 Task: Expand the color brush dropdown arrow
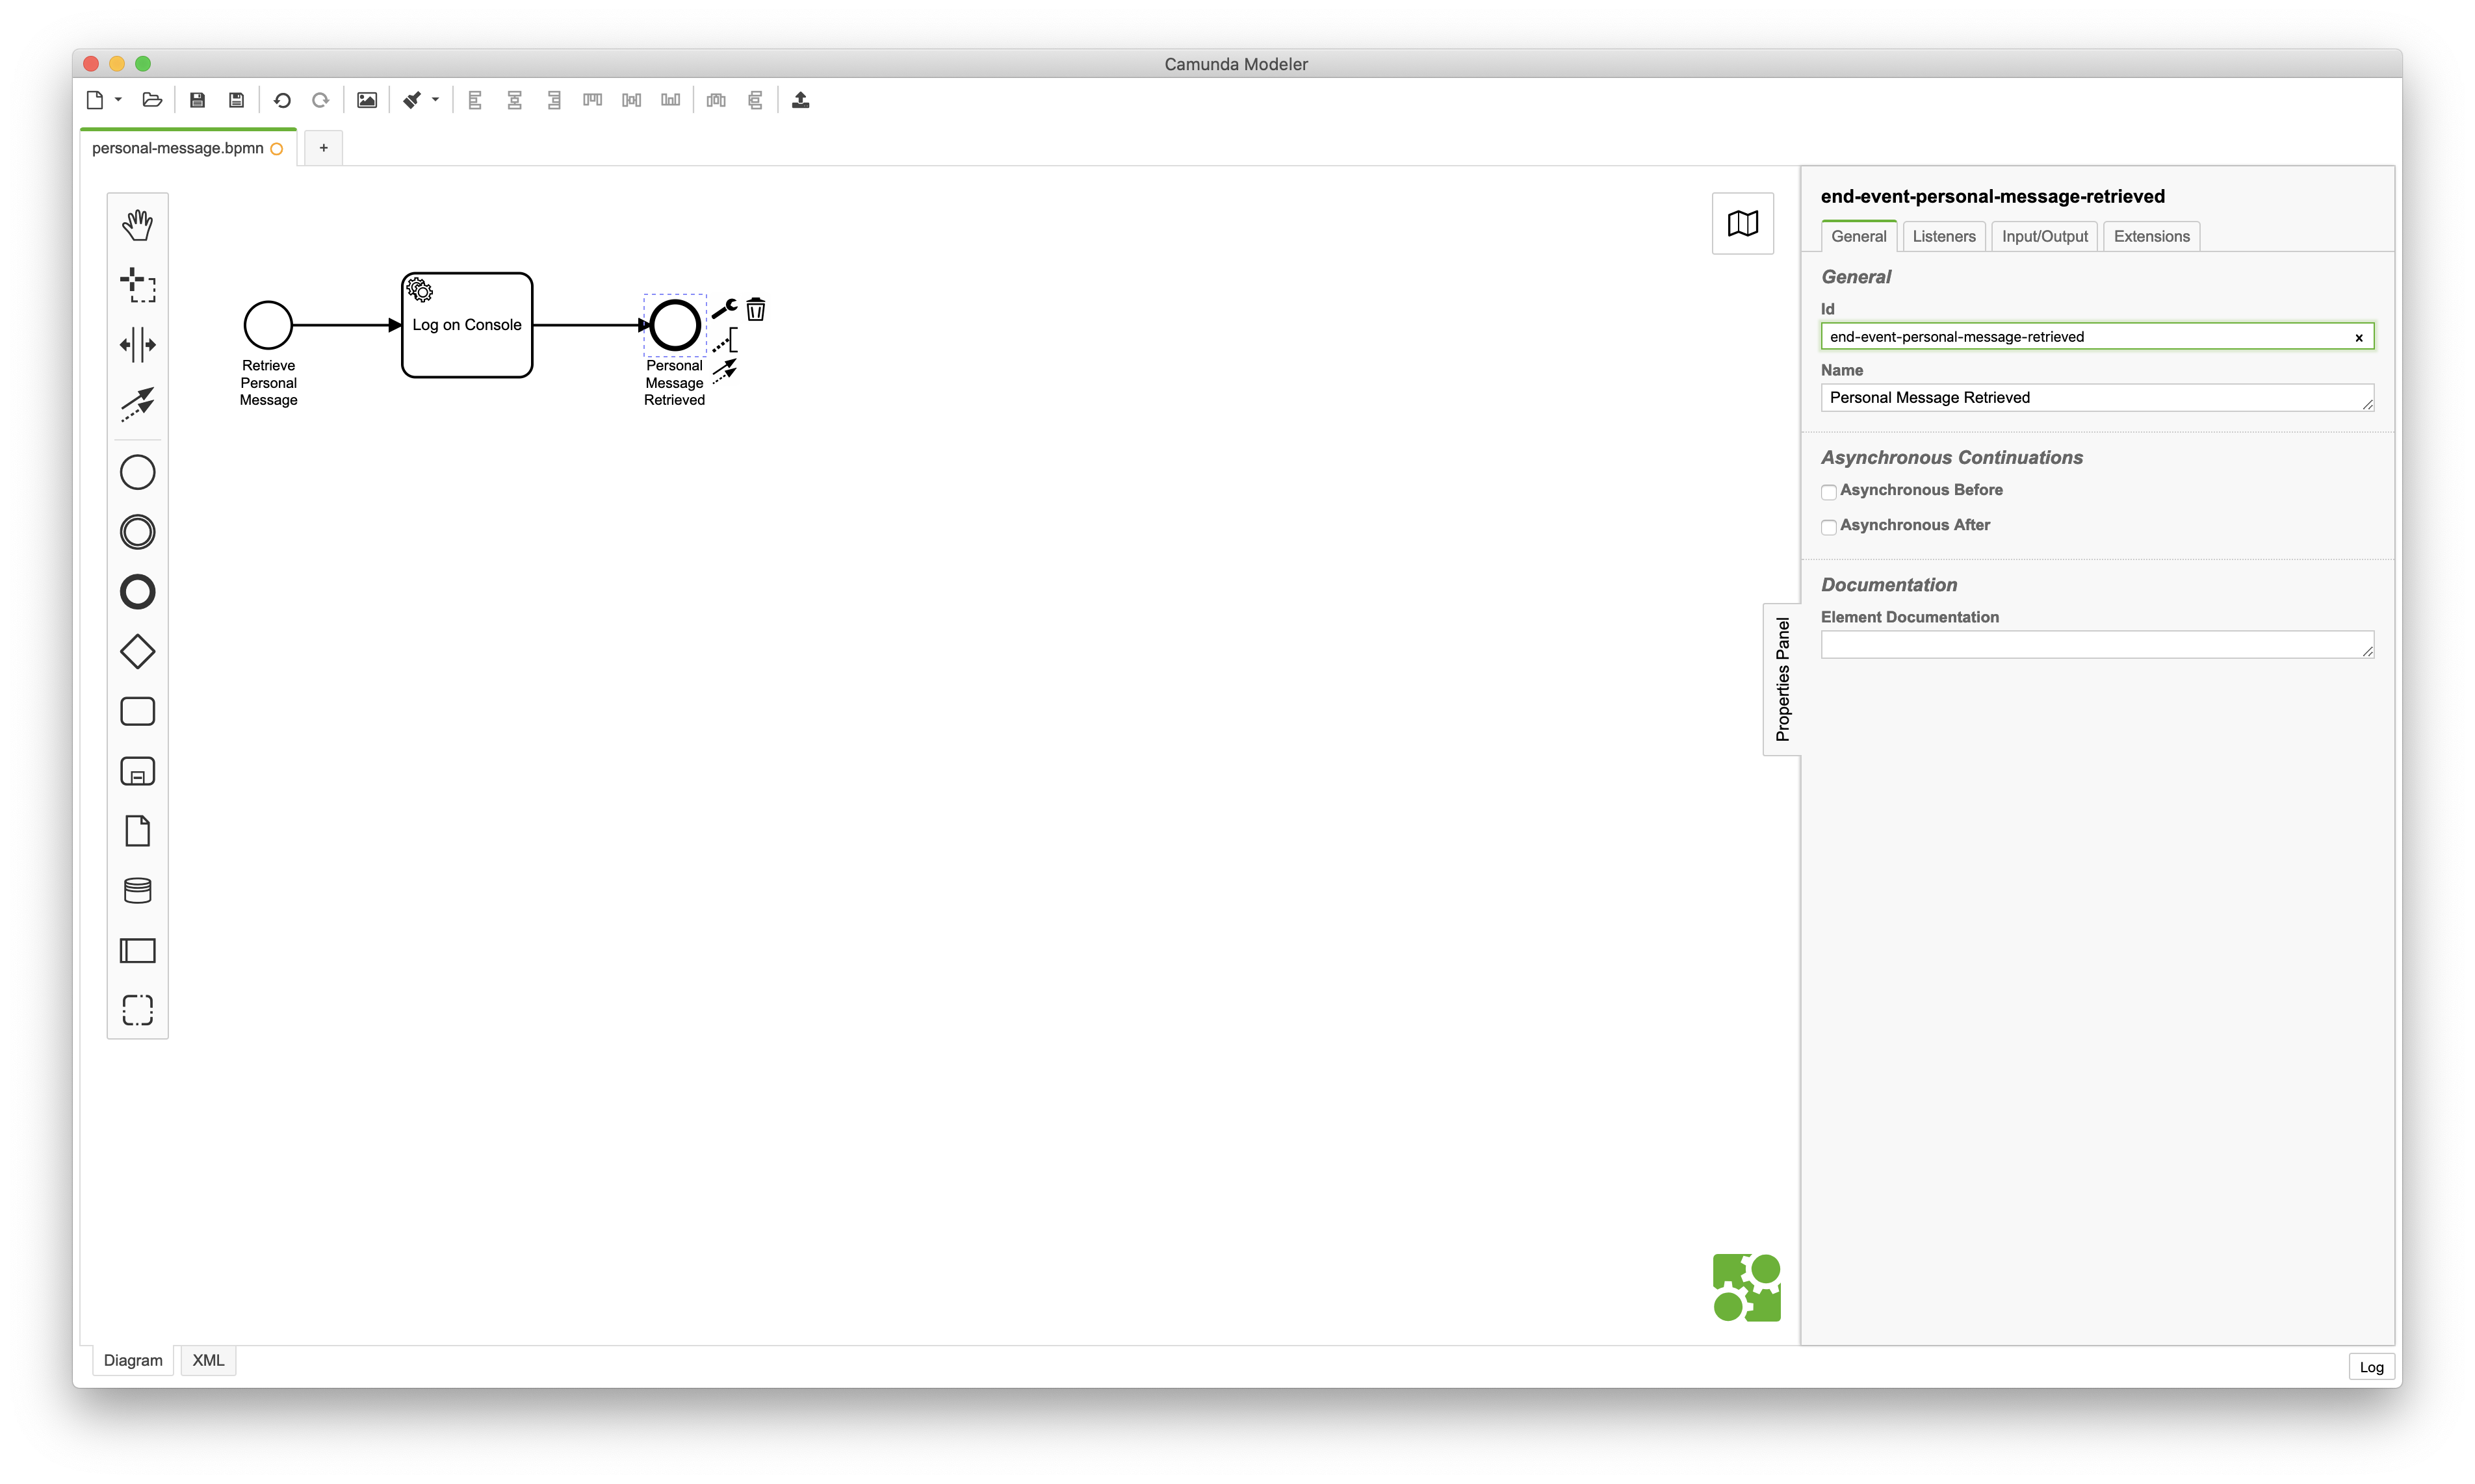435,100
